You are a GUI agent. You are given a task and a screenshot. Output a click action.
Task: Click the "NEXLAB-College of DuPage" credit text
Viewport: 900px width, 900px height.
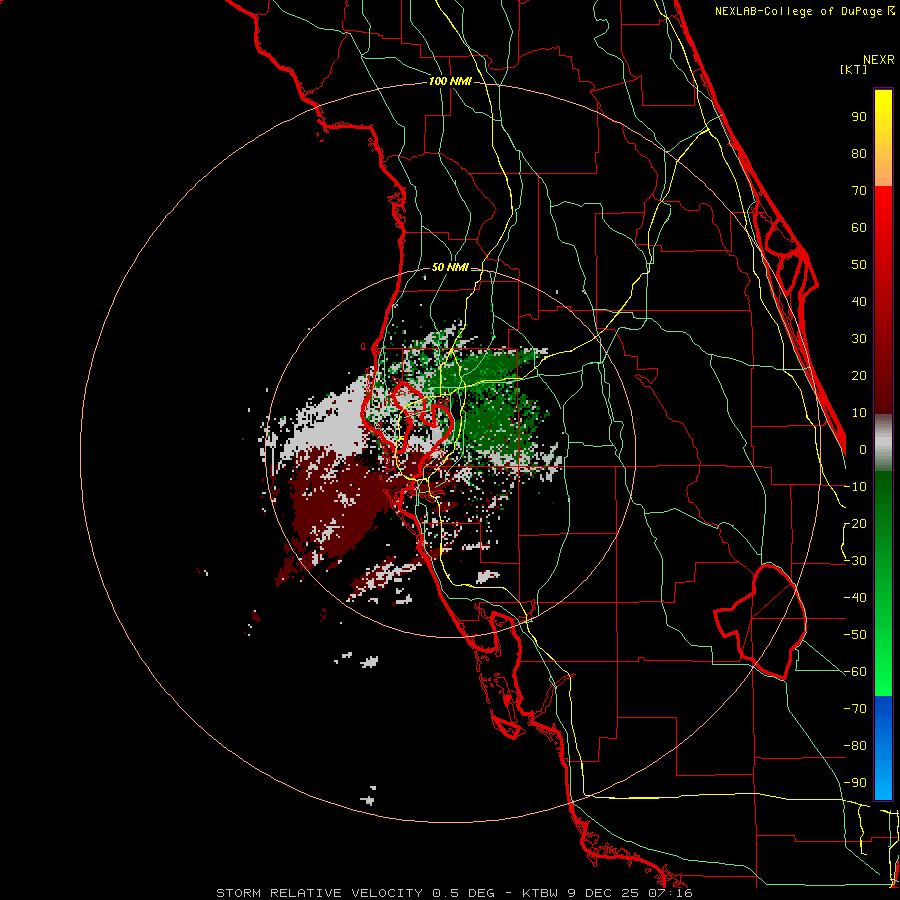tap(798, 11)
